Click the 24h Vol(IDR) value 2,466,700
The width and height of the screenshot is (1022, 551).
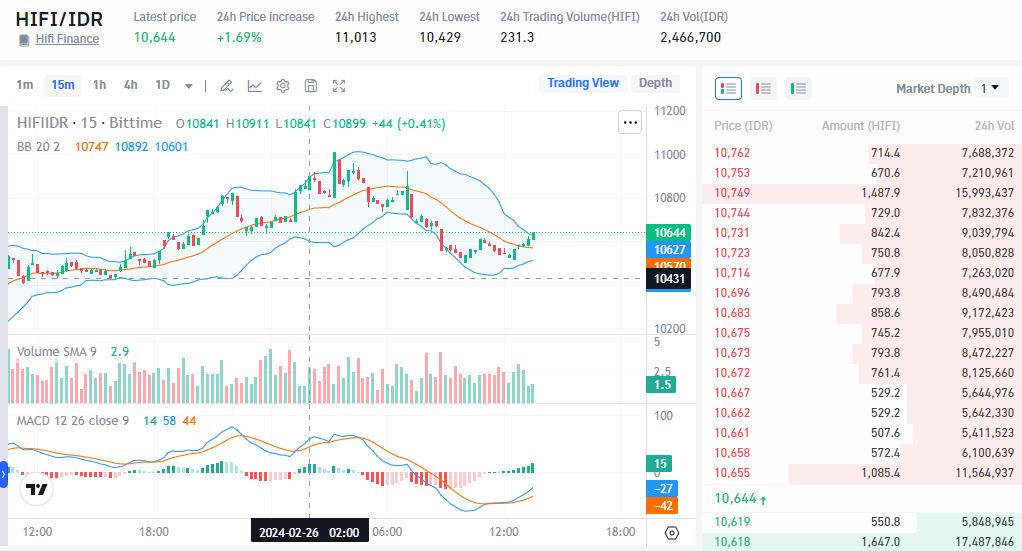click(690, 37)
